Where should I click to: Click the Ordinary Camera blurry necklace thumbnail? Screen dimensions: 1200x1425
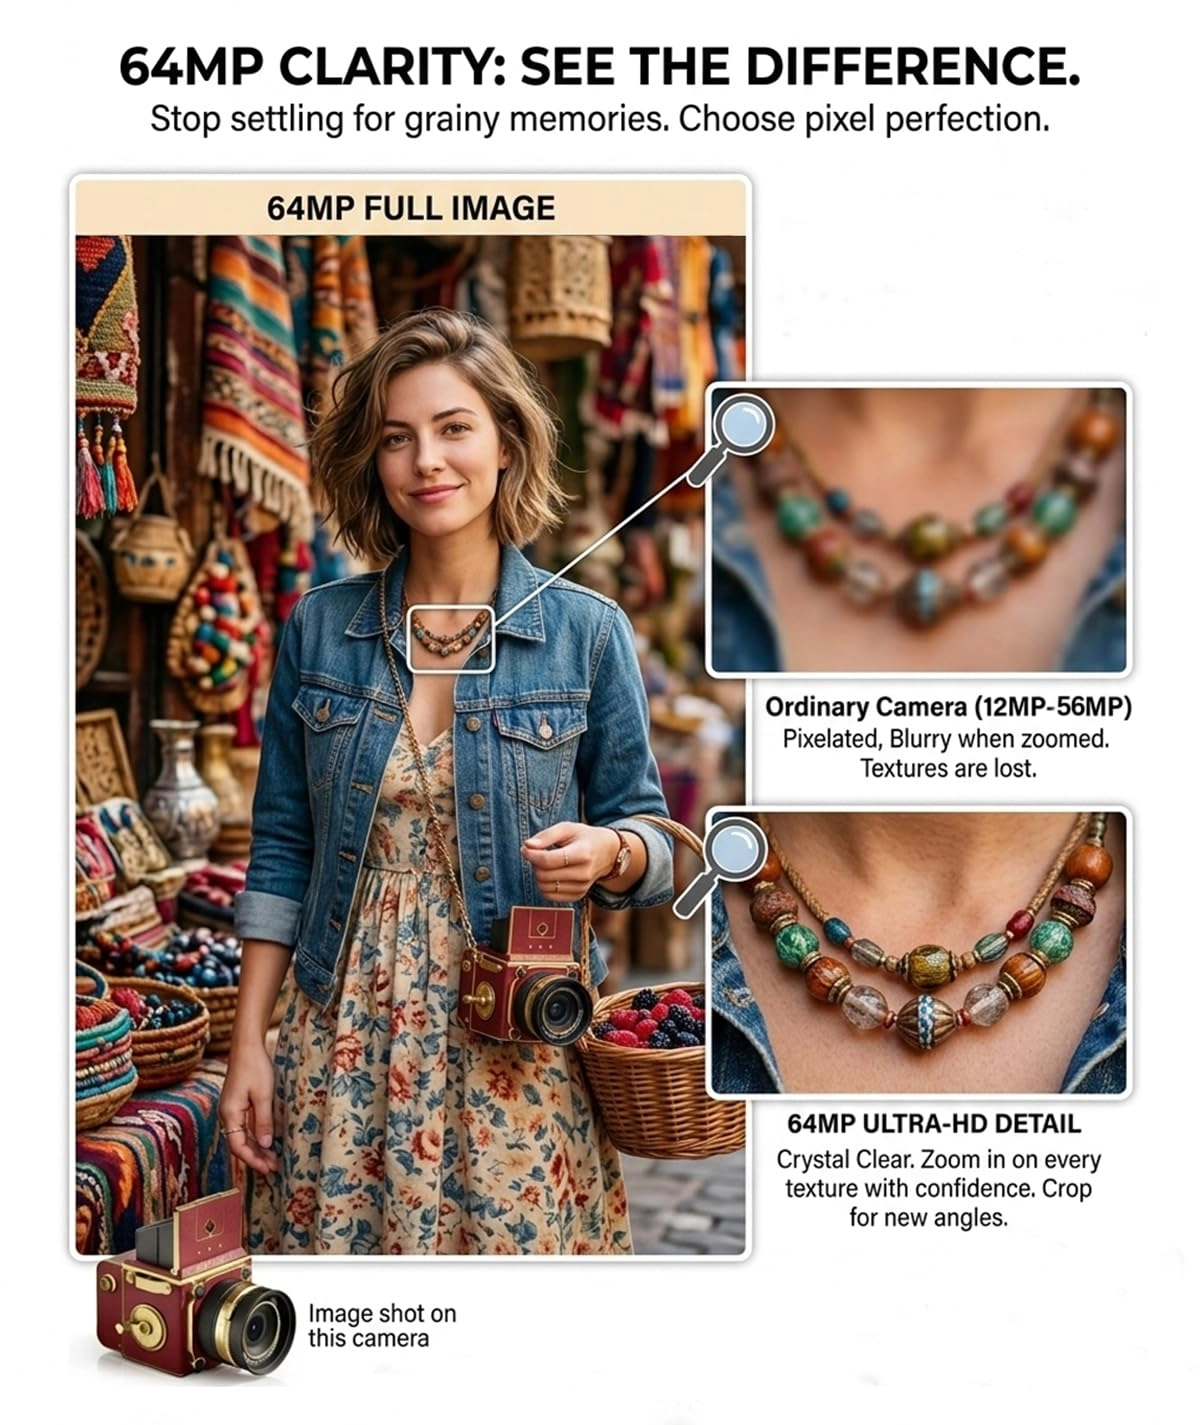(919, 530)
